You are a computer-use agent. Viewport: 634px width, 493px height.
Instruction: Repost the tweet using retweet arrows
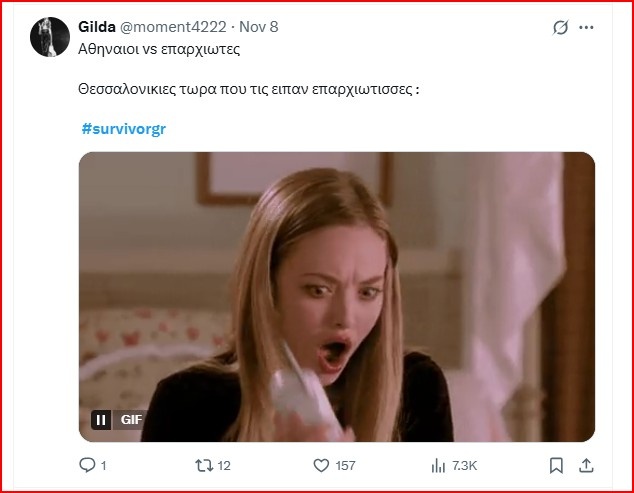pos(204,465)
